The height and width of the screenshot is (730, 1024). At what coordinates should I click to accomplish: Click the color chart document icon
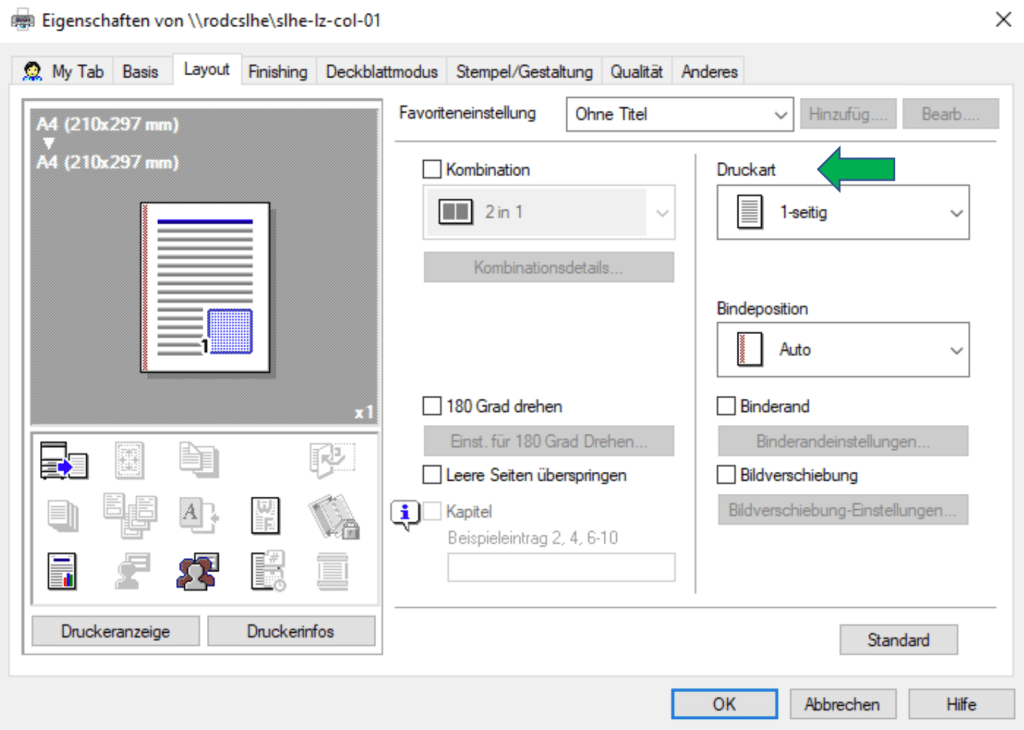pos(64,571)
